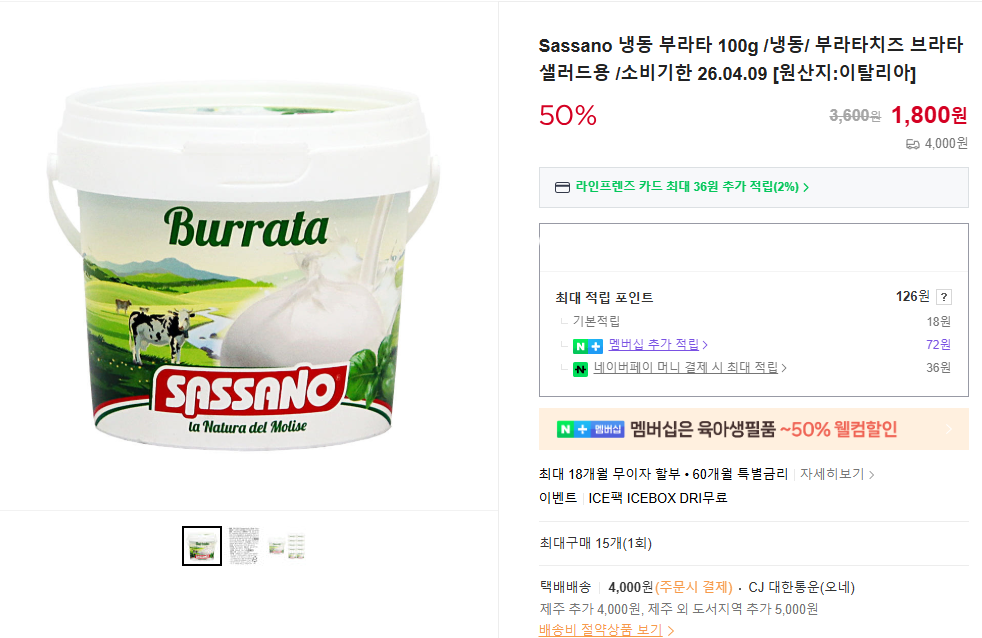Click 라인프렌즈 카드 최대 36원 추가 적립 link
The height and width of the screenshot is (638, 982).
tap(687, 187)
